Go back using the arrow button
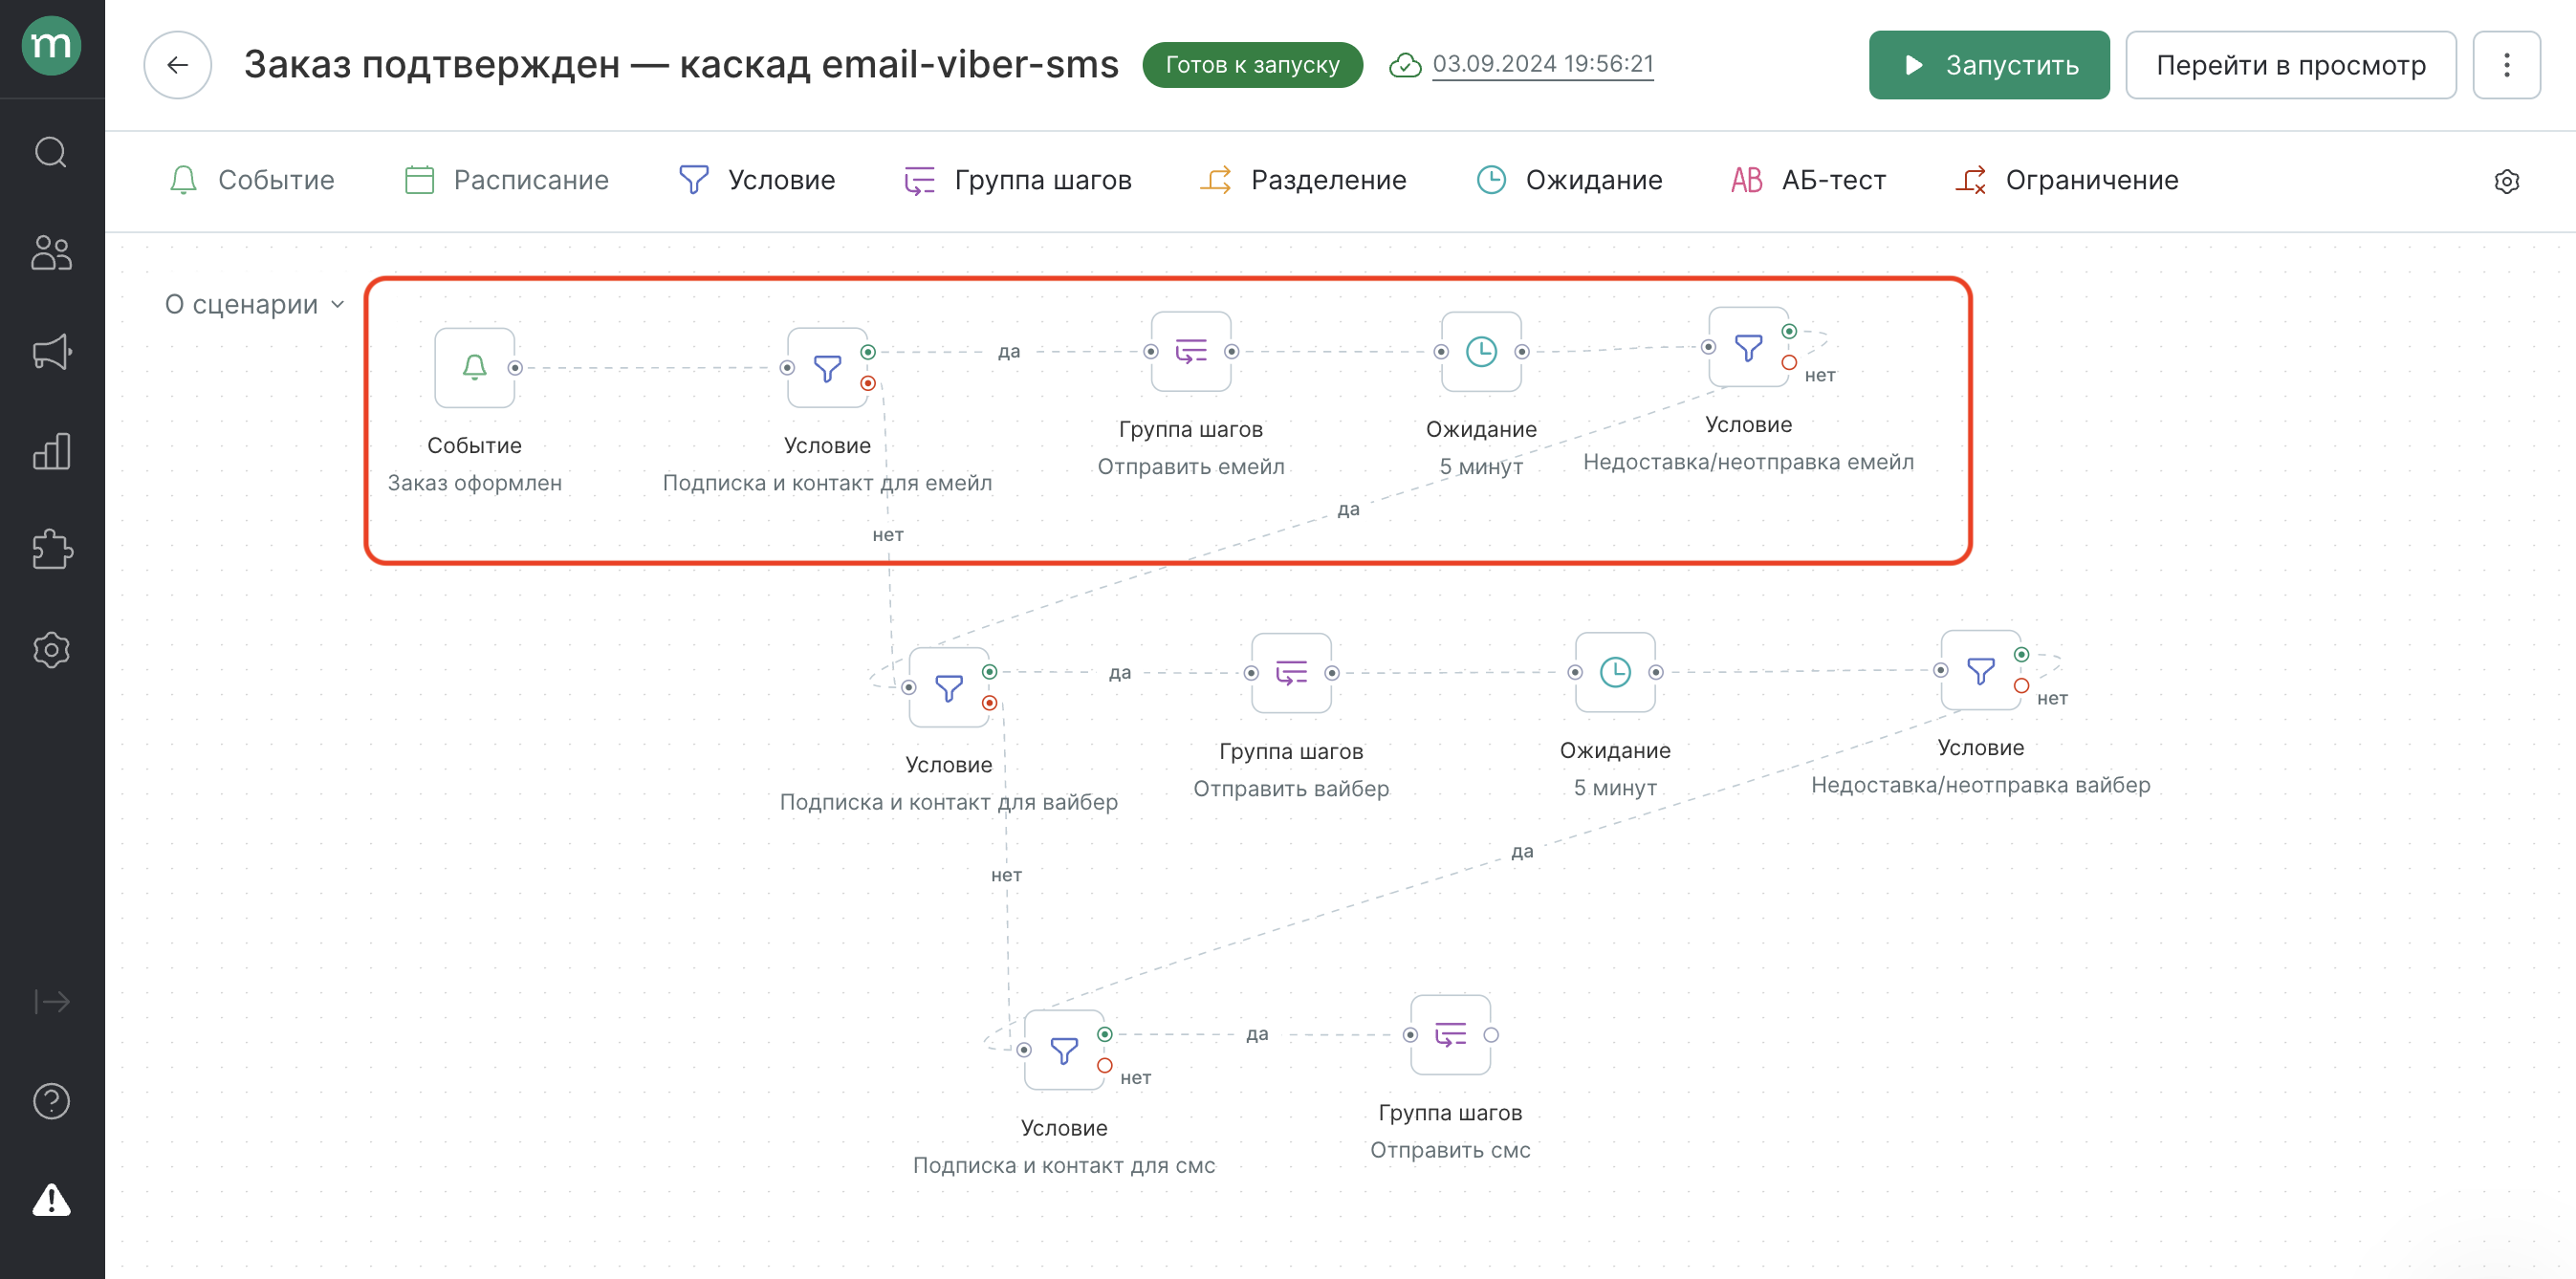The image size is (2576, 1279). click(x=177, y=65)
